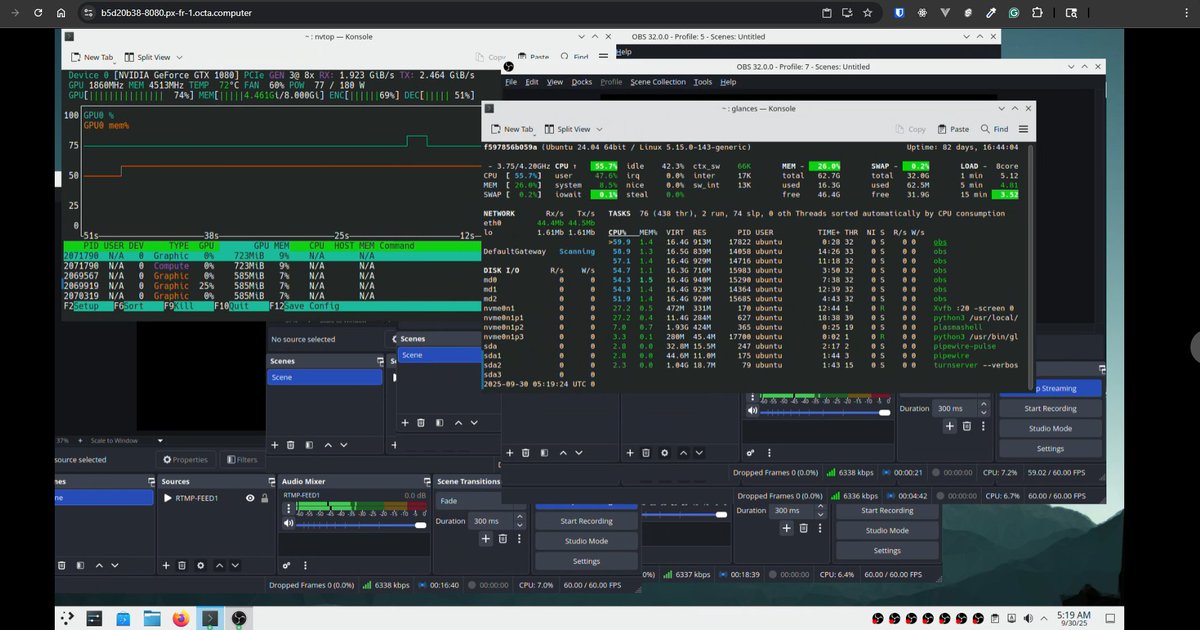The image size is (1200, 630).
Task: Toggle Studio Mode in the OBS window streaming 00:16:40
Action: pyautogui.click(x=586, y=541)
